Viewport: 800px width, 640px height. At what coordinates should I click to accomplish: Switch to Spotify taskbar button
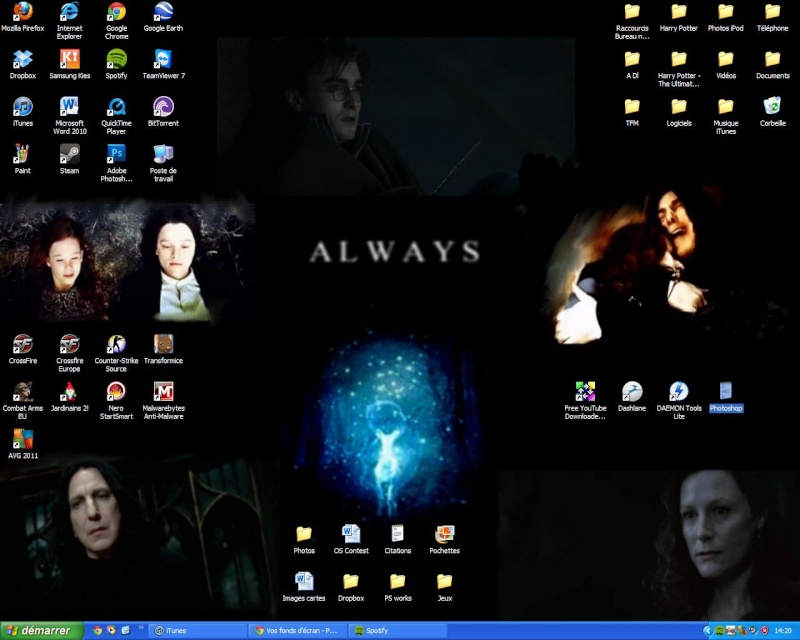pos(398,631)
